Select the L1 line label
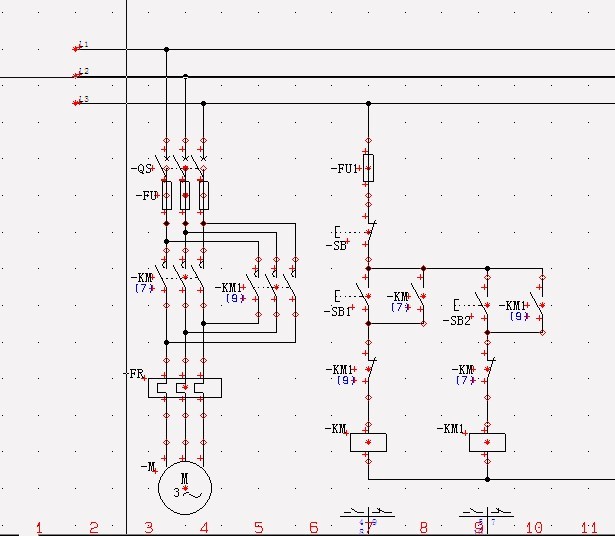 coord(83,45)
